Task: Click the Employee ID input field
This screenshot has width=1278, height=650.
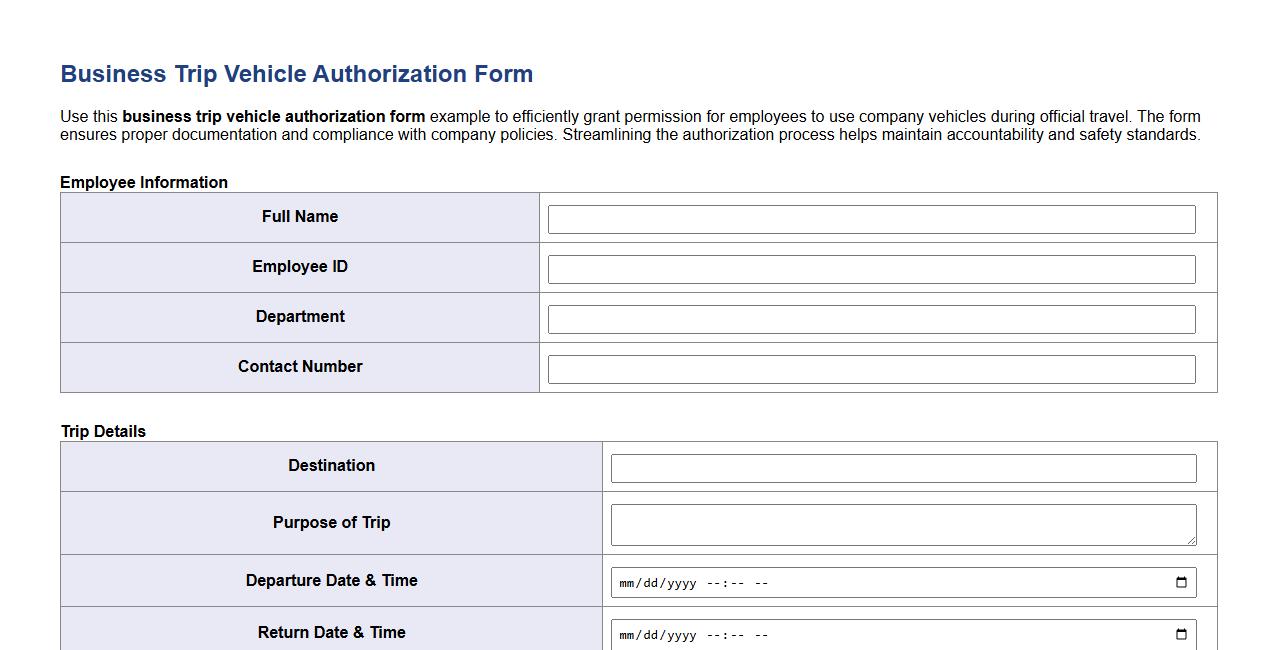Action: click(870, 269)
